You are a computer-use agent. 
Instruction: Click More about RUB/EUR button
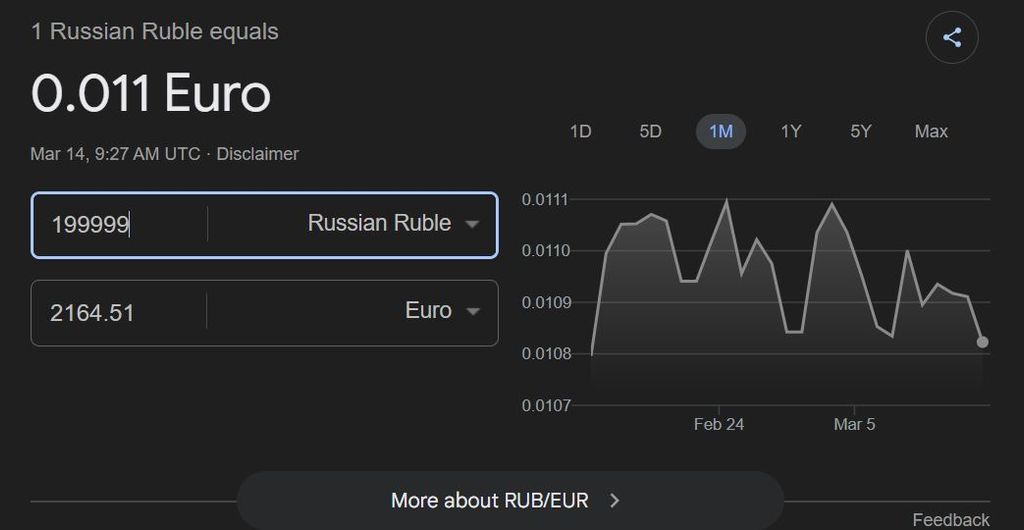pos(509,500)
